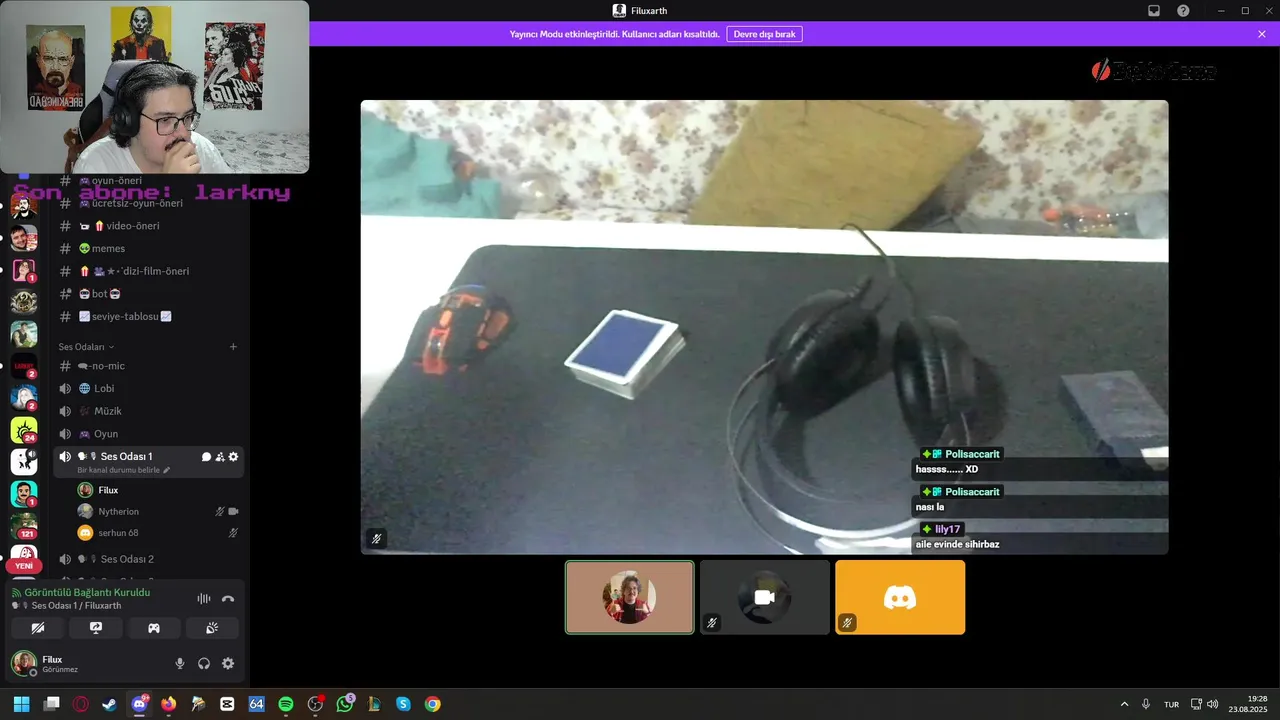The image size is (1280, 720).
Task: Join the Ses Odası 2 voice channel
Action: coord(150,559)
